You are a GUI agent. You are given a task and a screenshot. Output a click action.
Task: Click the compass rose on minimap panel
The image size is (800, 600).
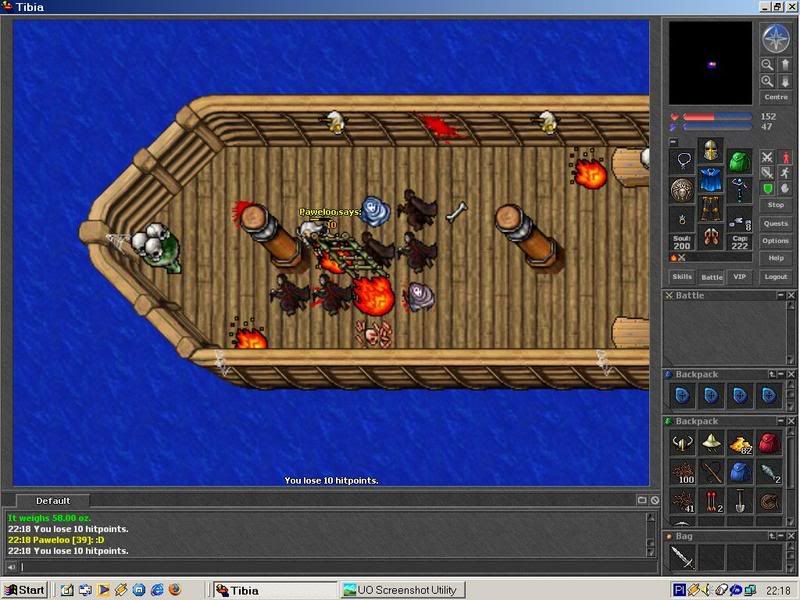pos(775,38)
